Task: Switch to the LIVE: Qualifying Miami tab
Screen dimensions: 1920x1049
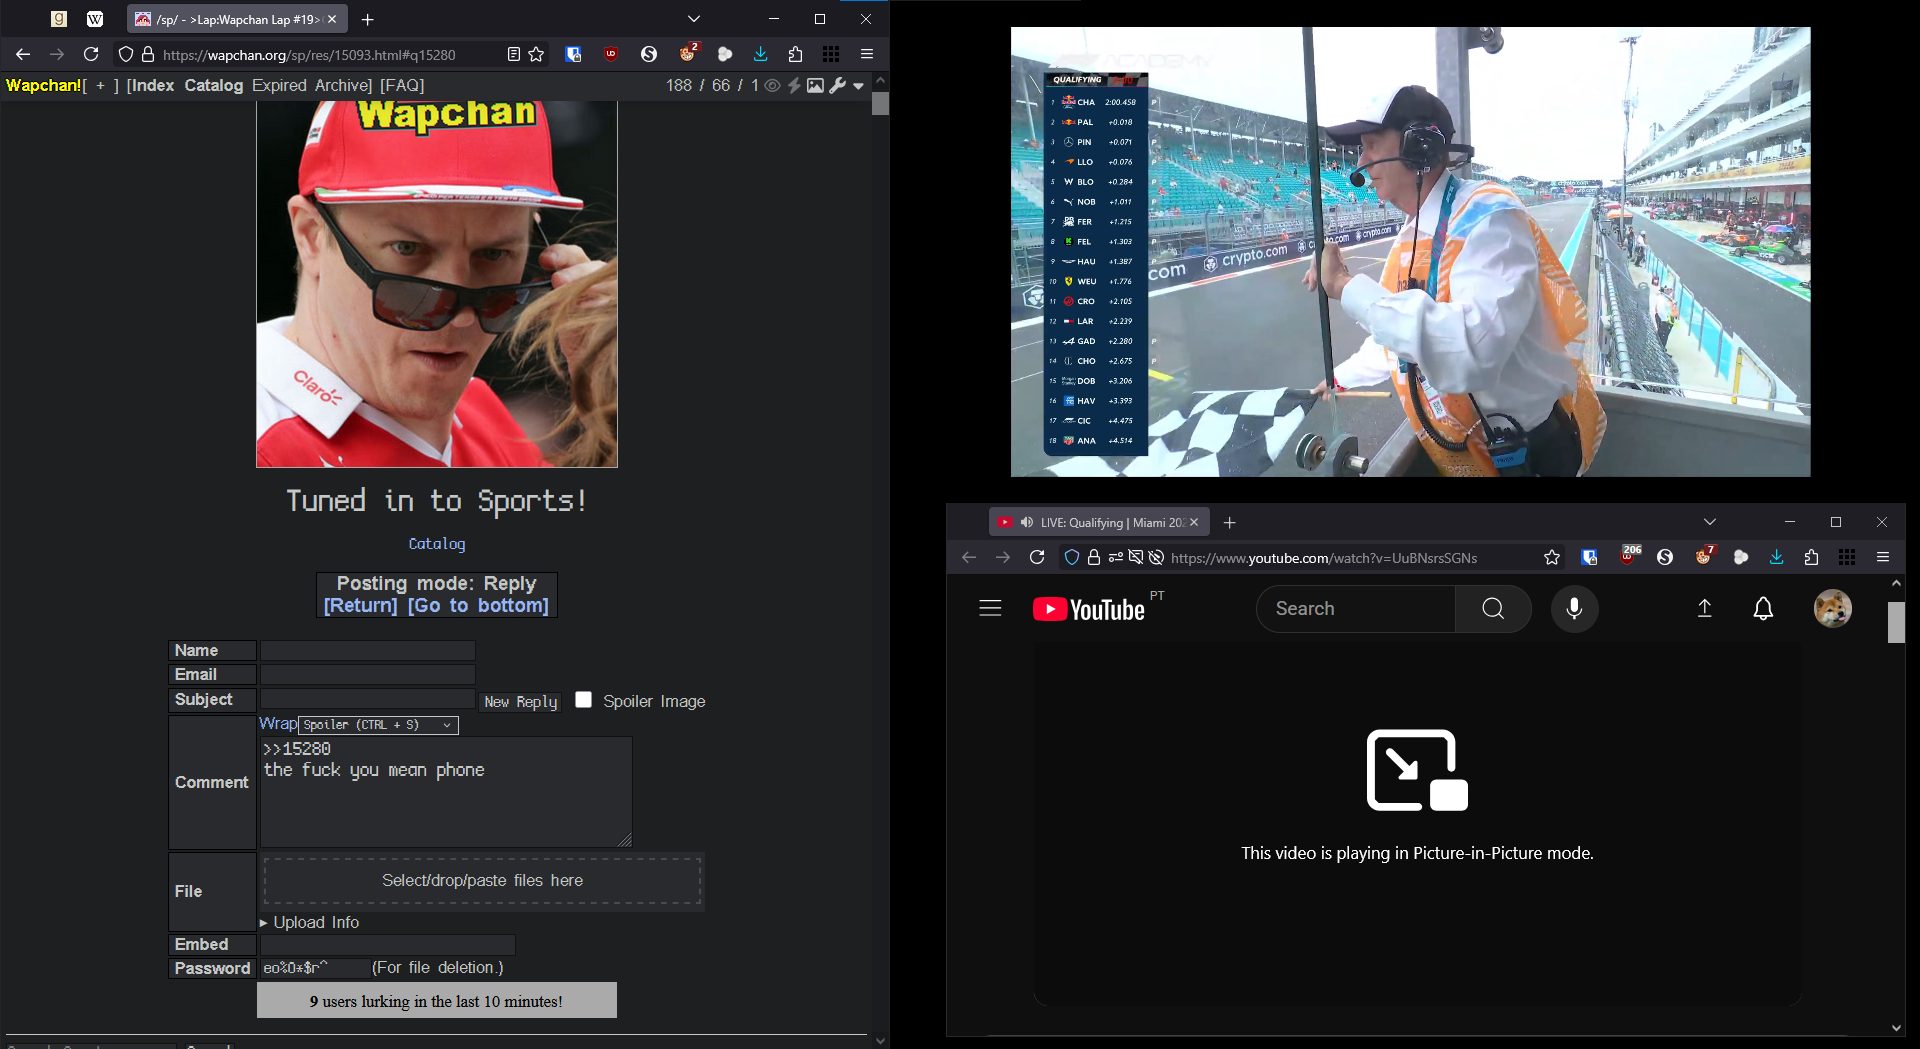Action: 1098,522
